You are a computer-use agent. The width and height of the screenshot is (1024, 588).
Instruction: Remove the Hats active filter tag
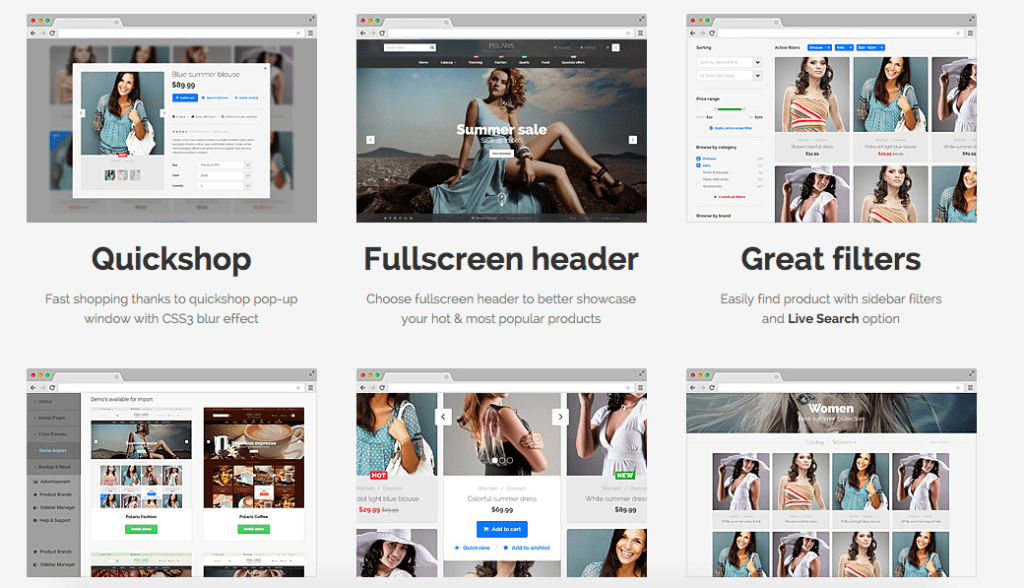[850, 48]
